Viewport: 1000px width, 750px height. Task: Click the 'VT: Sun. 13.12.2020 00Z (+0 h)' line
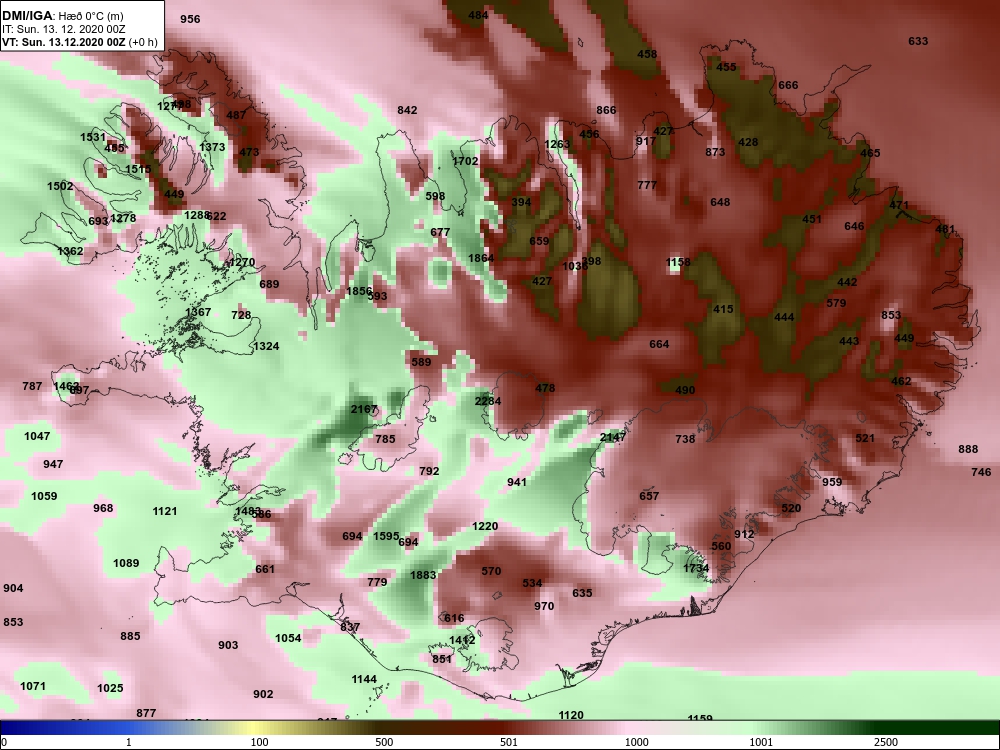tap(79, 42)
